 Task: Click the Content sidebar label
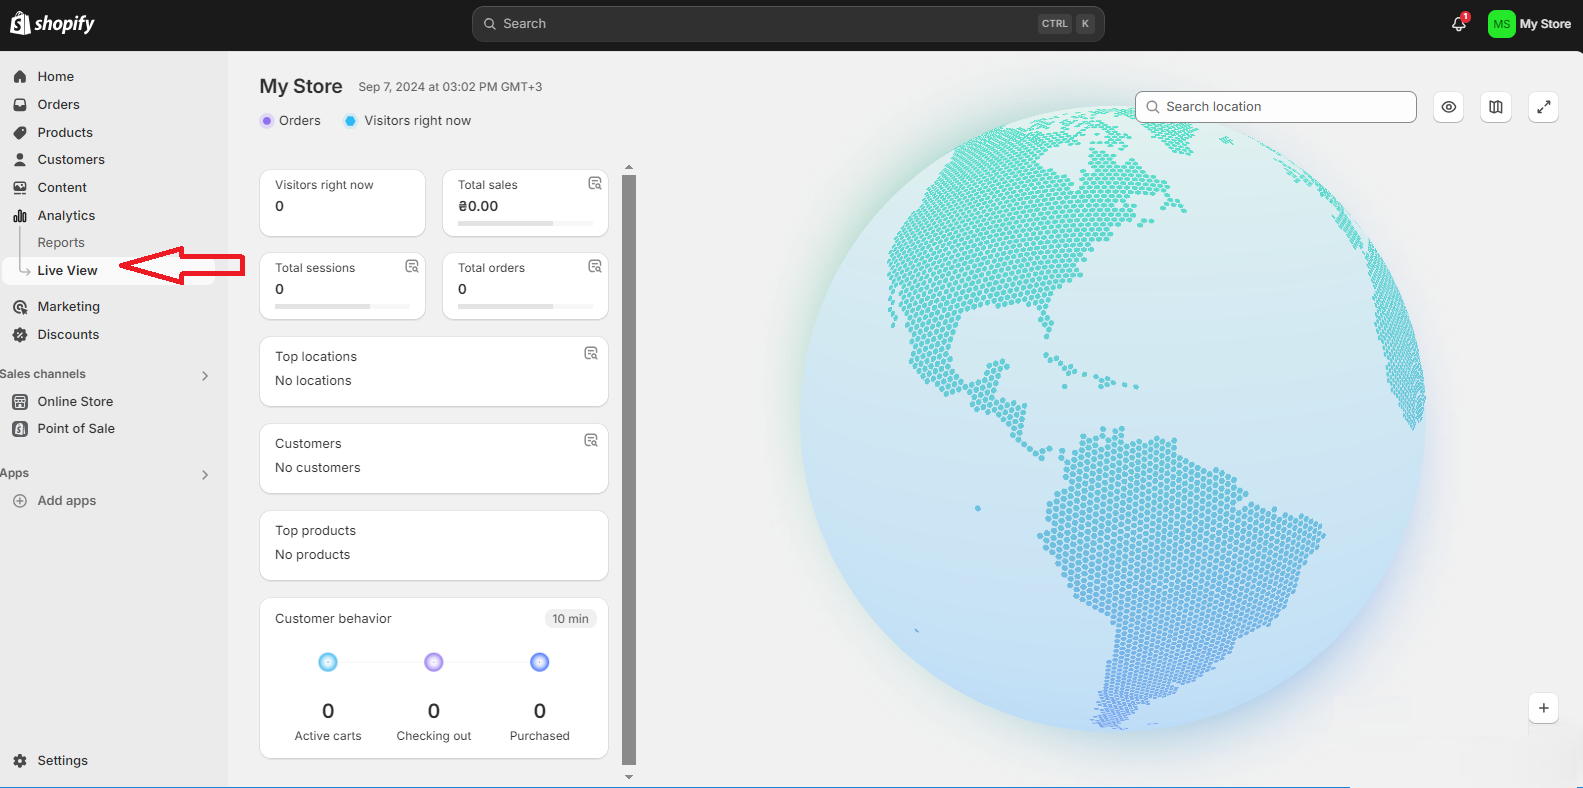click(62, 187)
